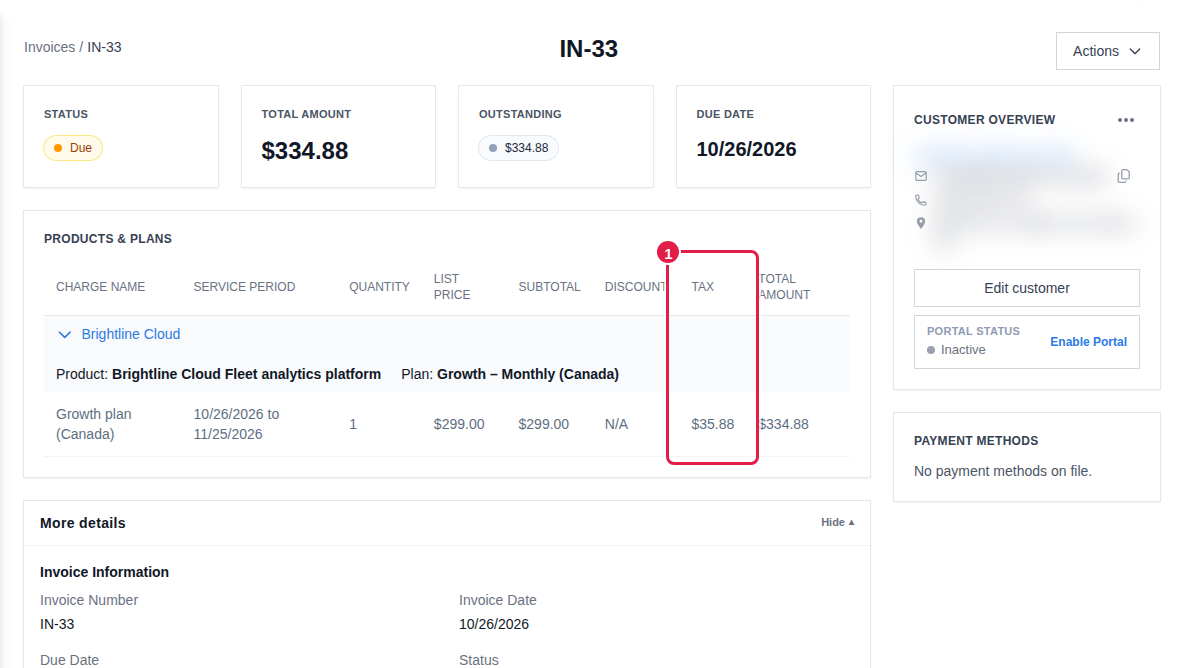1184x668 pixels.
Task: Click the quantity value 1
Action: [353, 425]
